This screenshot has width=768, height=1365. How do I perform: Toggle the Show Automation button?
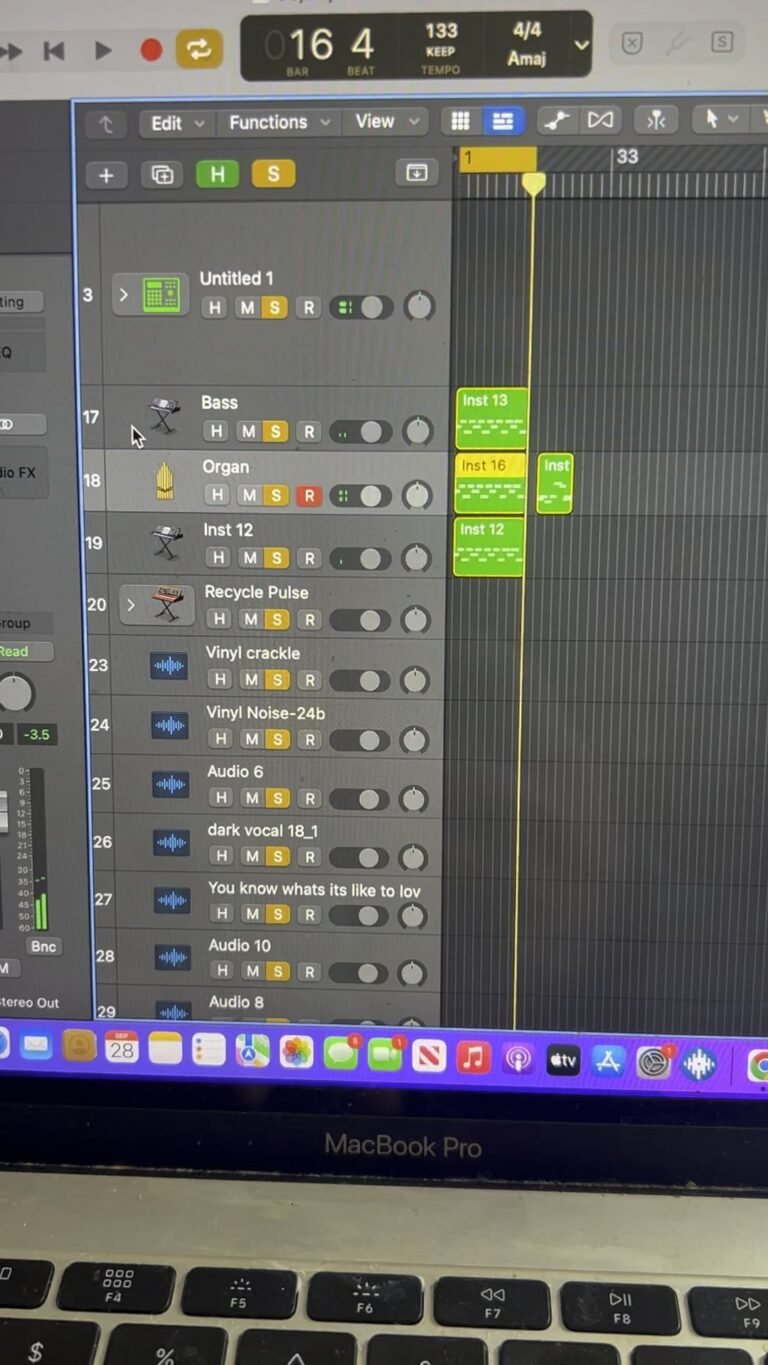click(557, 121)
